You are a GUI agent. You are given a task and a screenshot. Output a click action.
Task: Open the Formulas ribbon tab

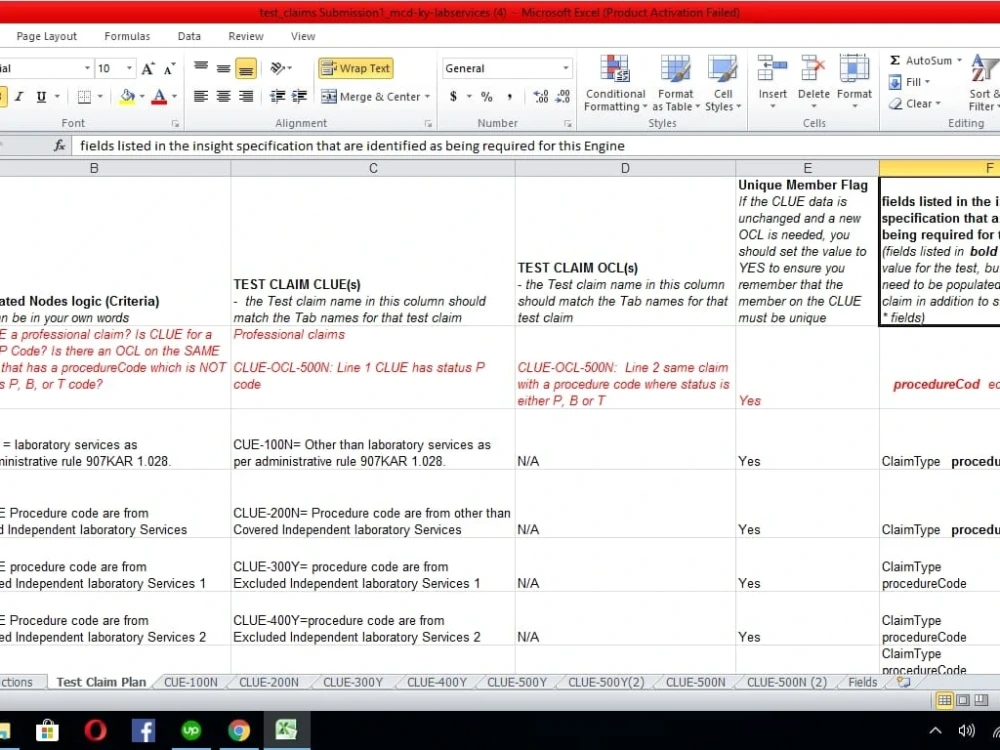[127, 36]
